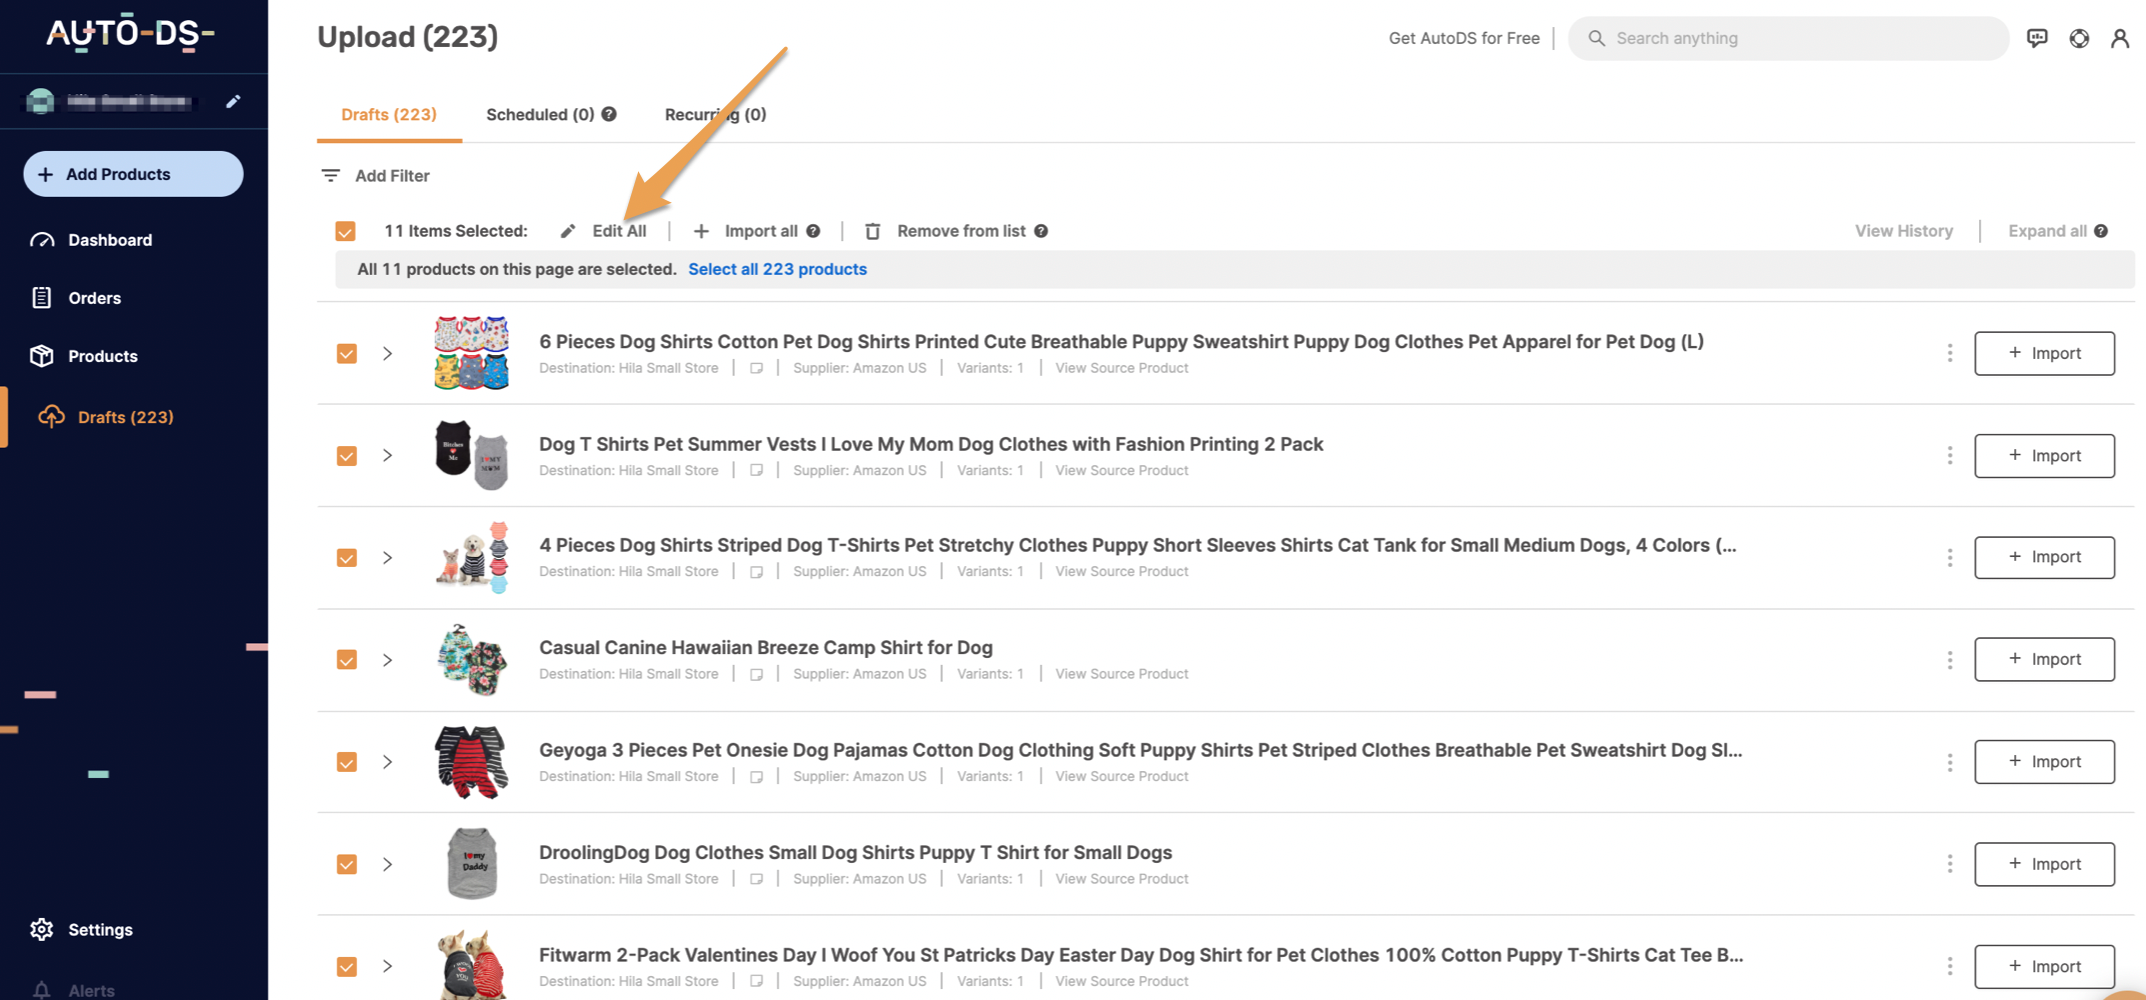Click note icon on Casual Canine Hawaiian row
The height and width of the screenshot is (1000, 2146).
[x=756, y=674]
